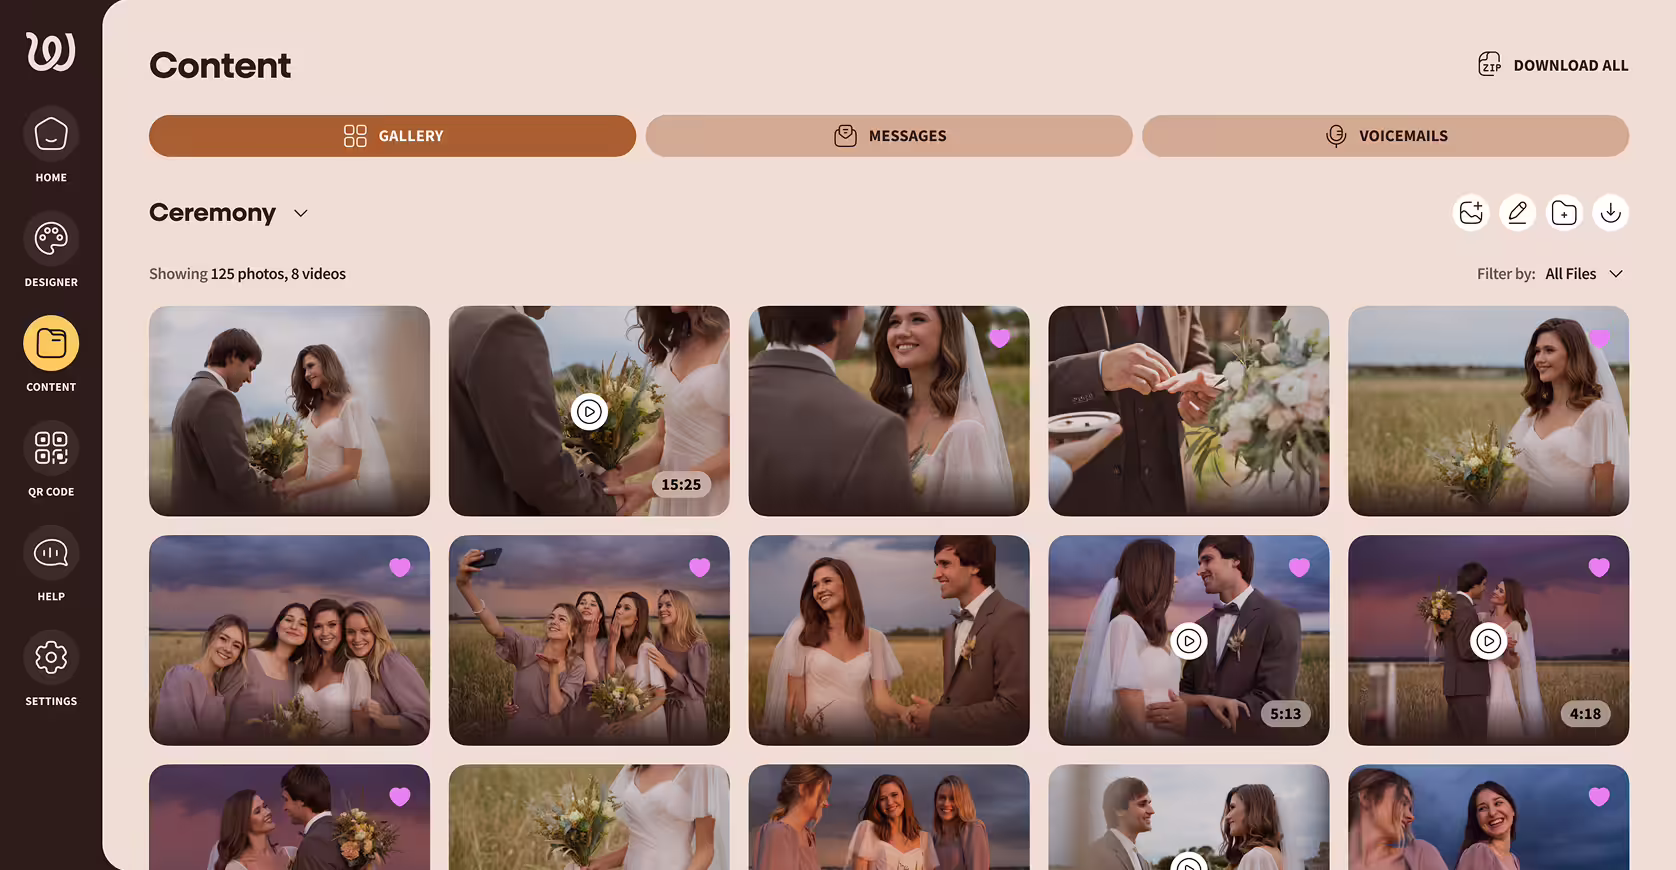Unfavorite the bride close-up with groom photo
The height and width of the screenshot is (870, 1676).
[x=999, y=338]
